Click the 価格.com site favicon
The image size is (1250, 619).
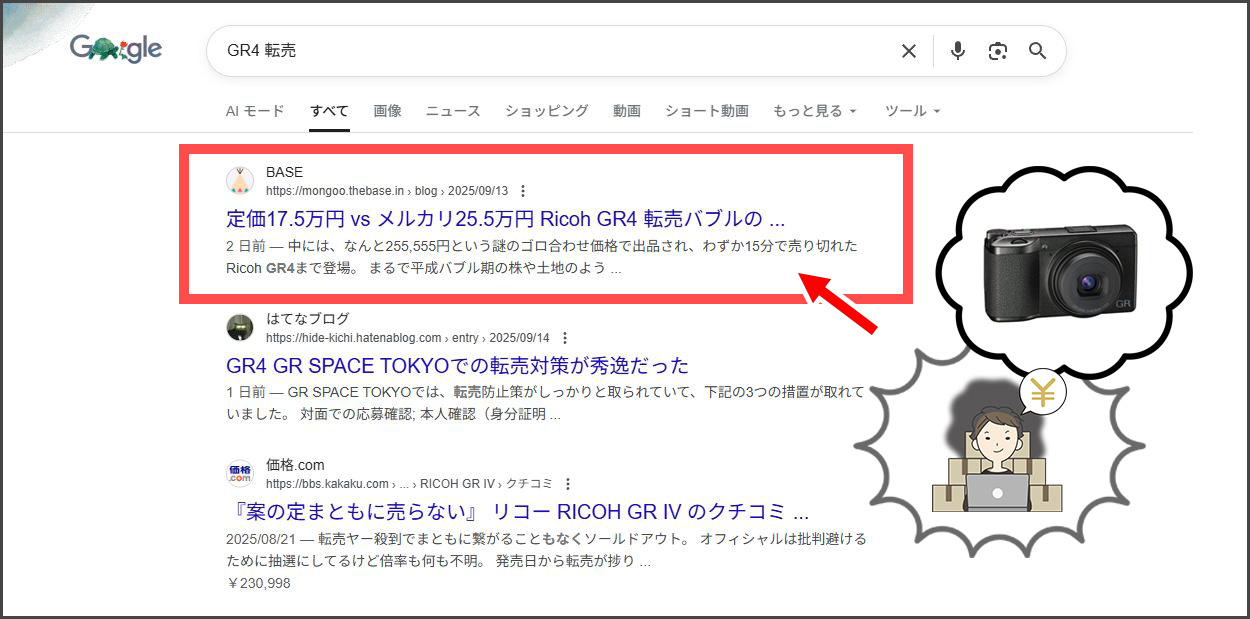240,474
